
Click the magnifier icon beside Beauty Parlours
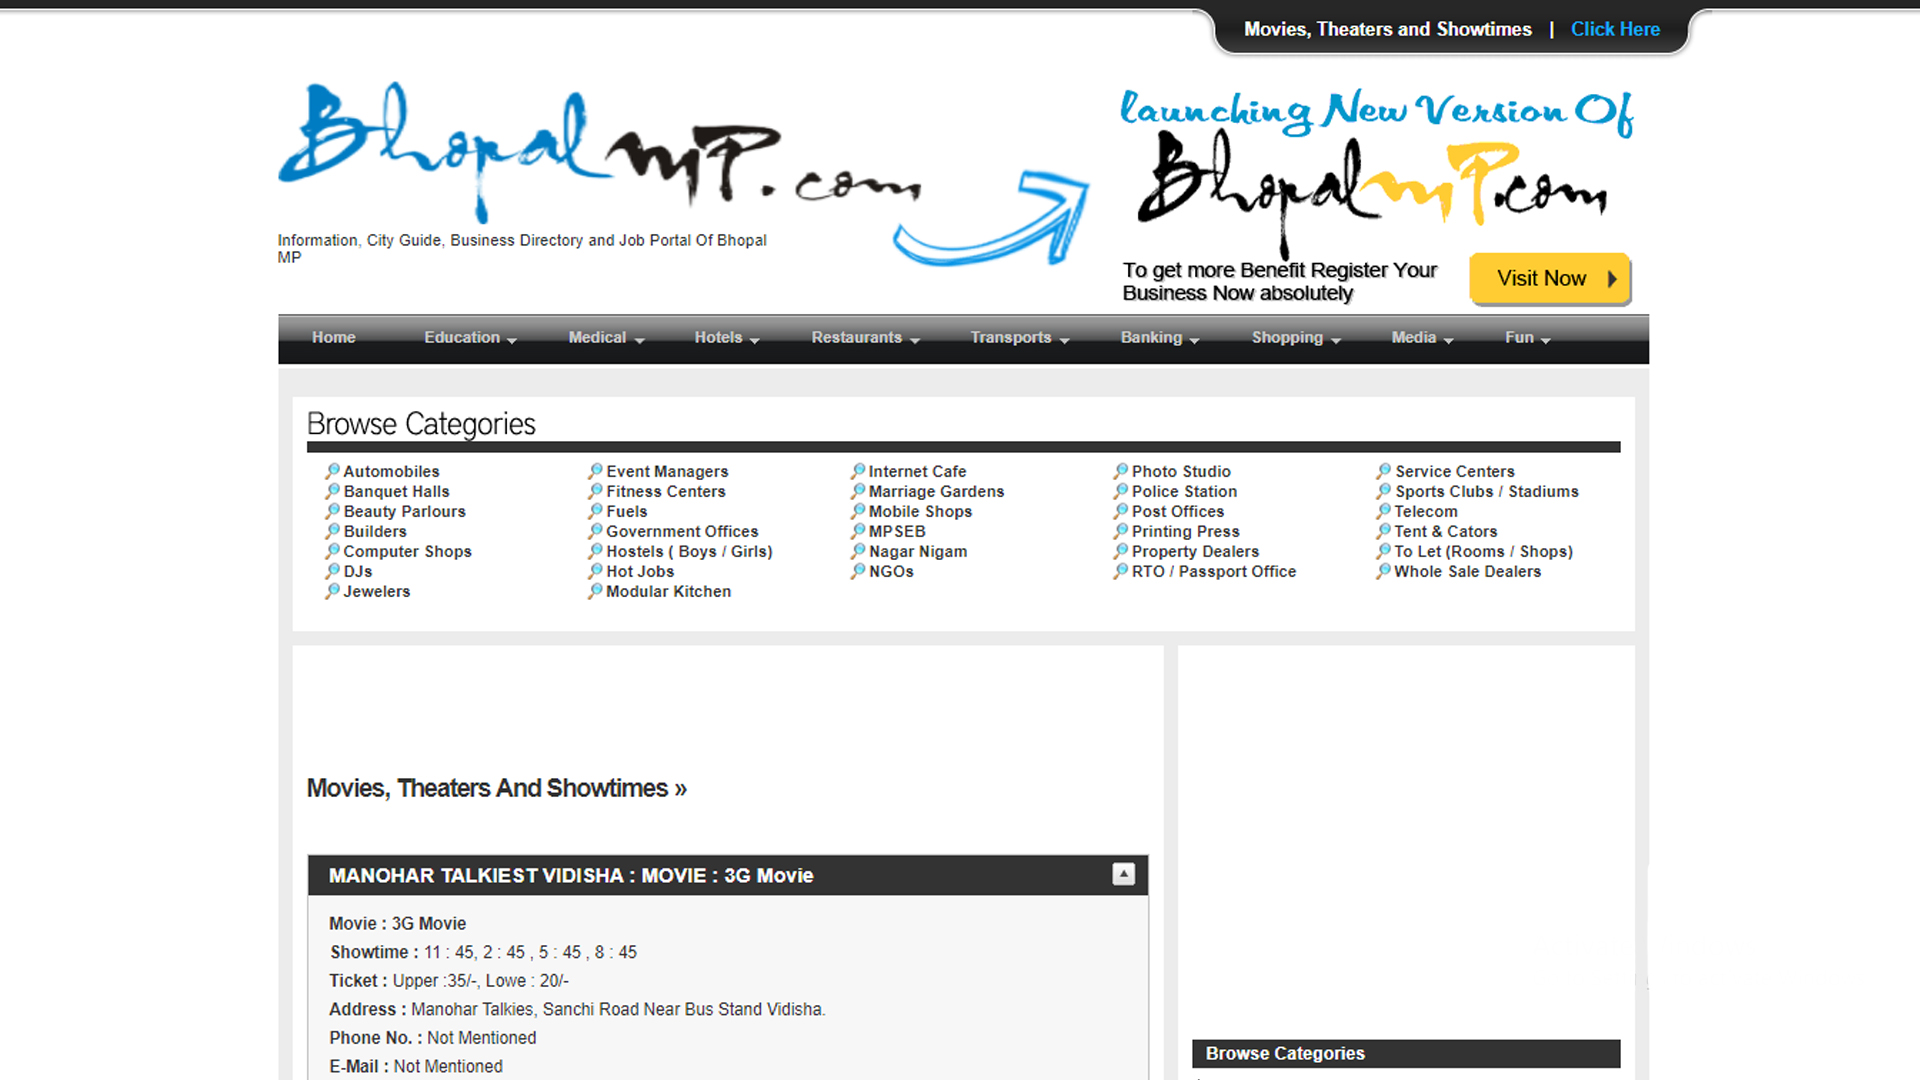pos(332,511)
